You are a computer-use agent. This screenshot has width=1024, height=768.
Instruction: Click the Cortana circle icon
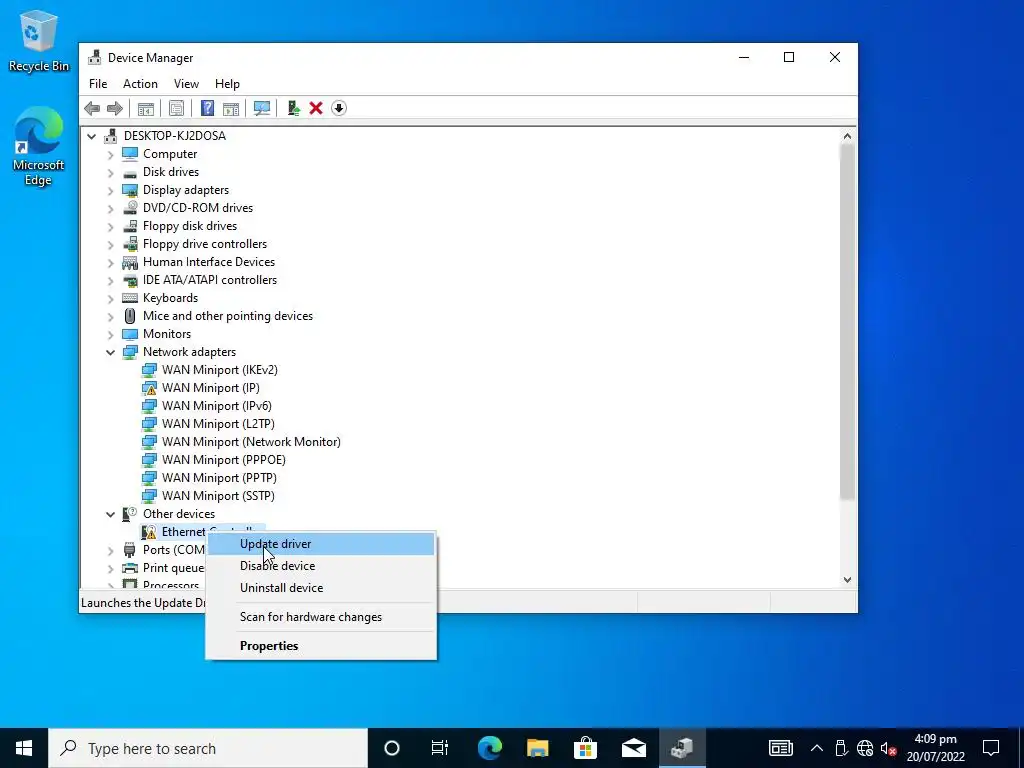[392, 748]
